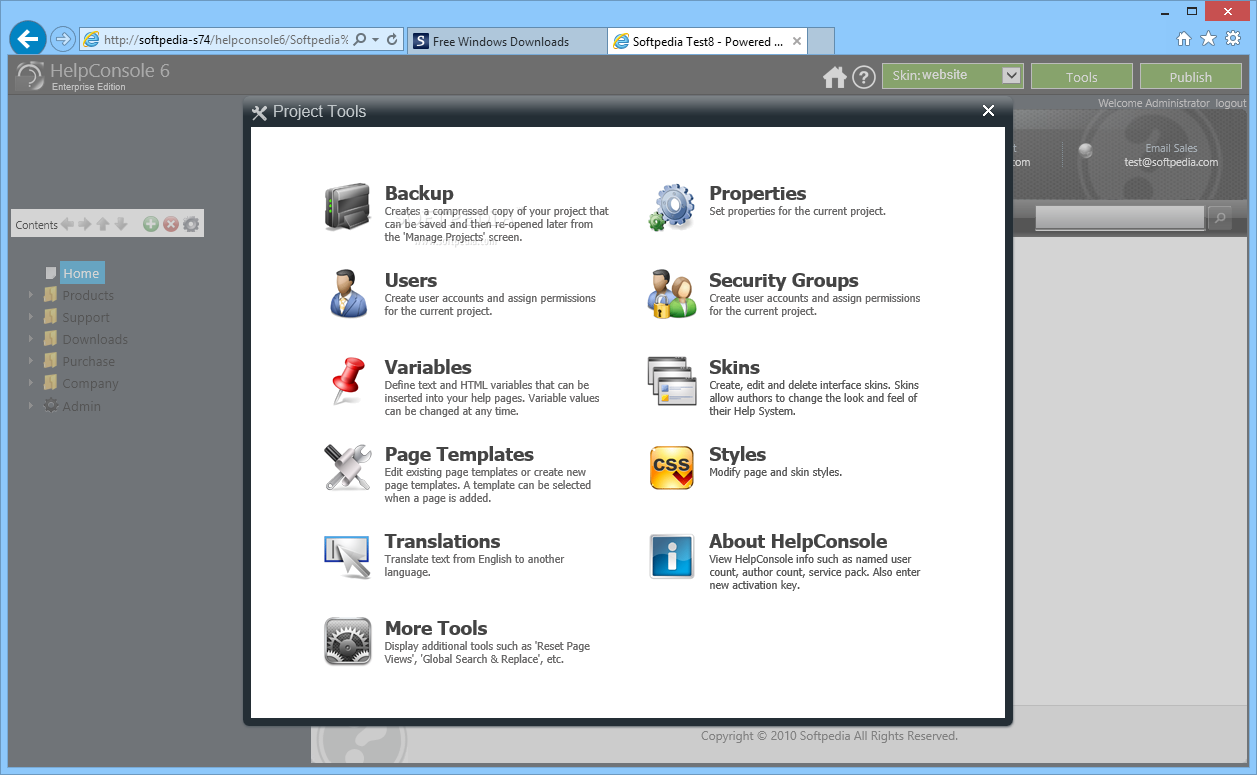Viewport: 1257px width, 775px height.
Task: Open the More Tools heading link
Action: [436, 628]
